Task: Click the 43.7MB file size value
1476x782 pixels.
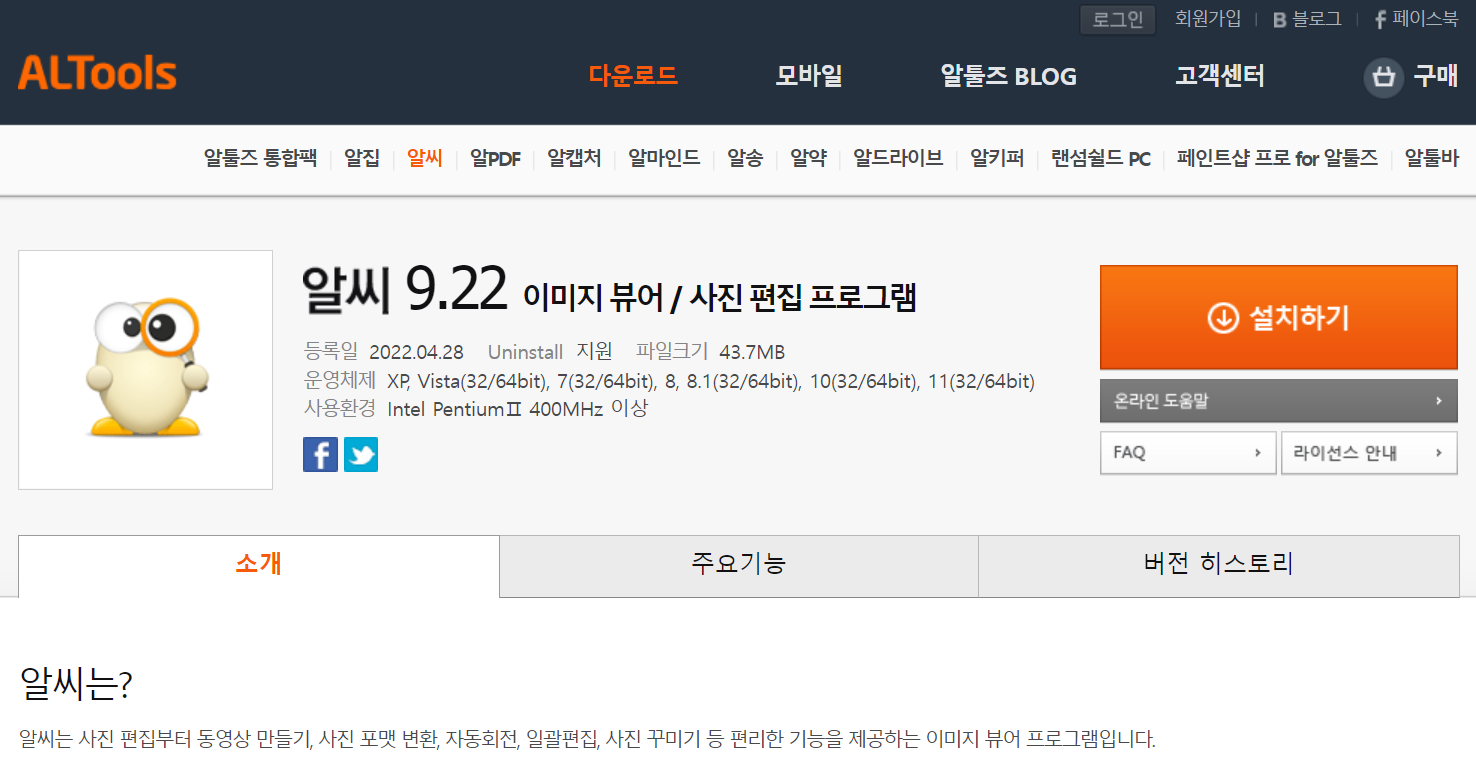Action: 752,352
